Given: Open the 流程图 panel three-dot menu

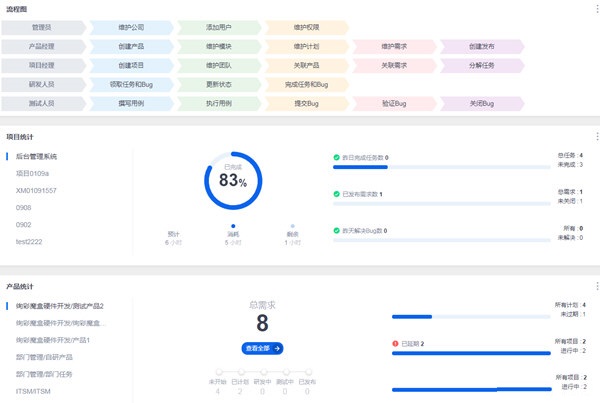Looking at the screenshot, I should click(x=597, y=8).
